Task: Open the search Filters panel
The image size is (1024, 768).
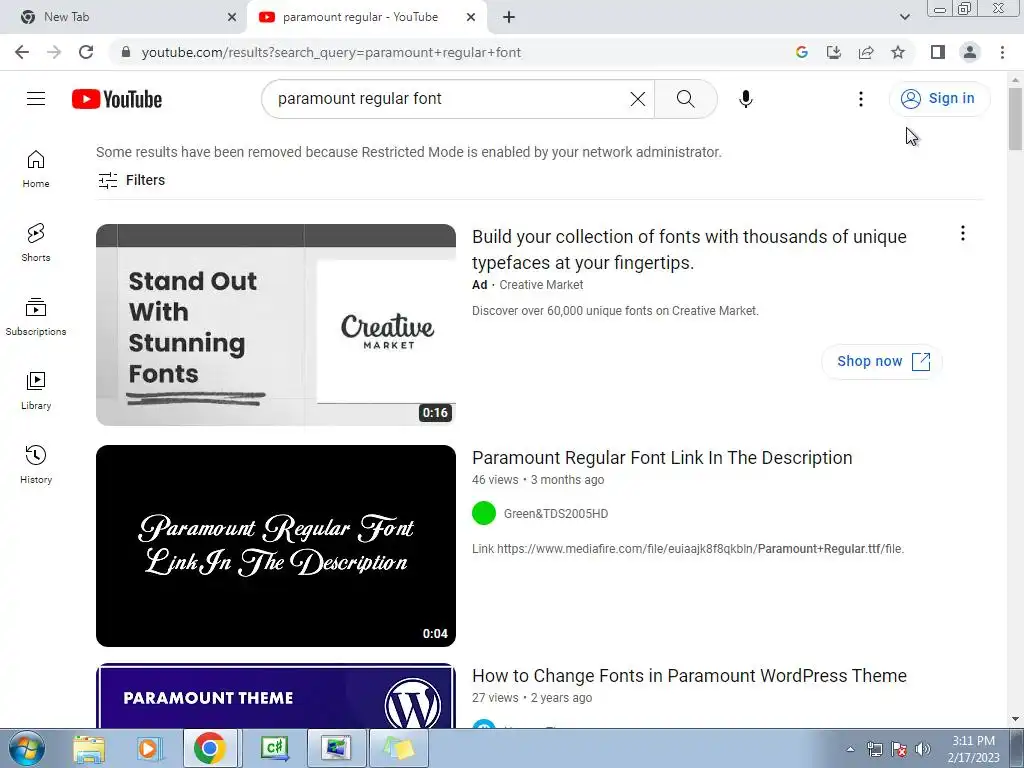Action: coord(131,180)
